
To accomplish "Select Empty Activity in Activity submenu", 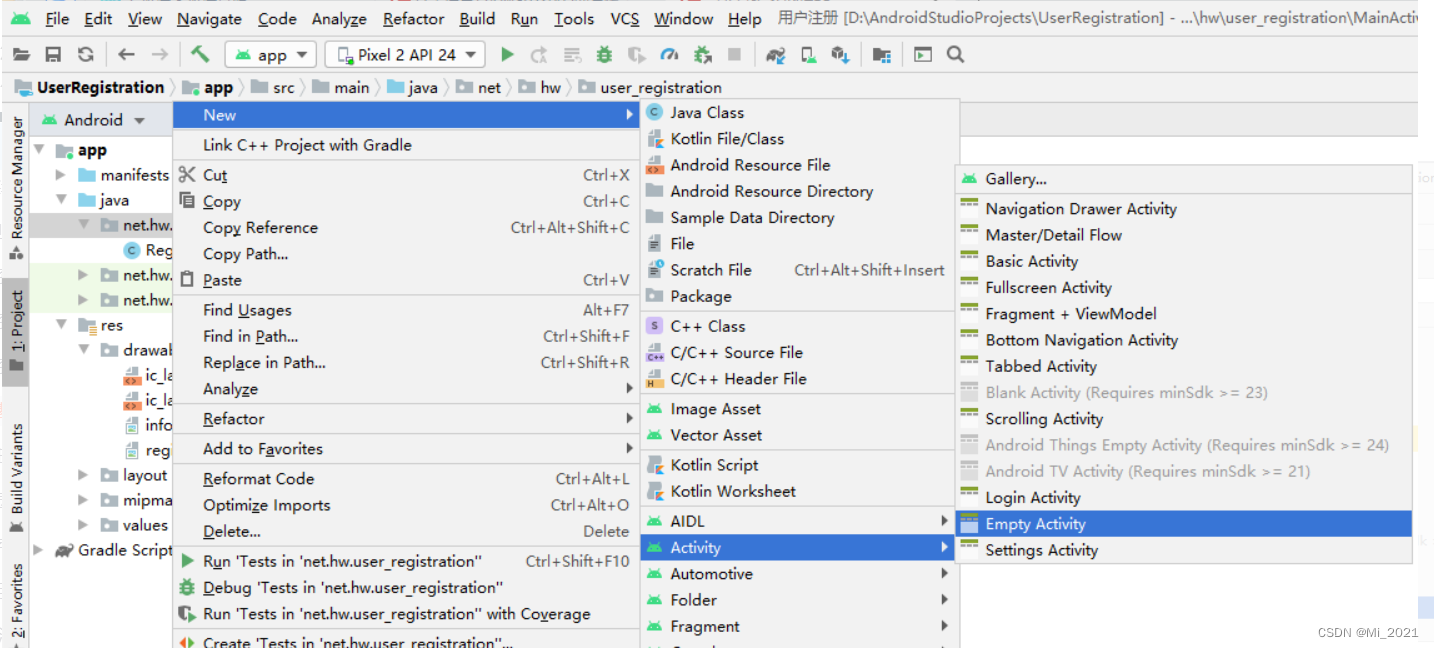I will (x=1184, y=524).
